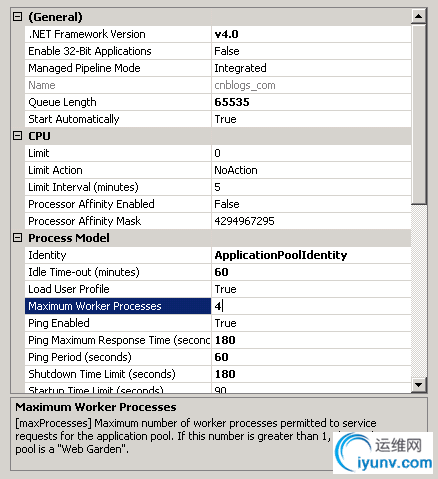Click the Ping Period value 60
438x479 pixels.
click(x=311, y=357)
